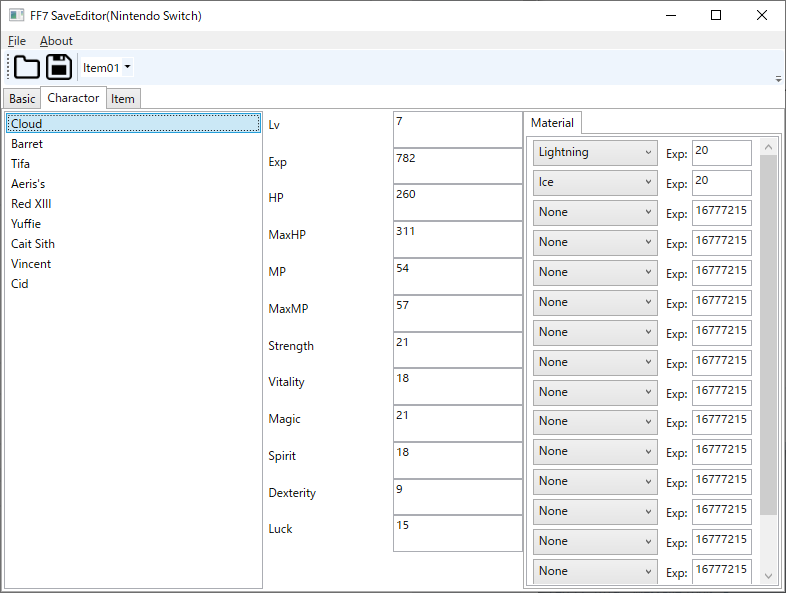Image resolution: width=786 pixels, height=593 pixels.
Task: Click the app icon in title bar
Action: coord(16,16)
